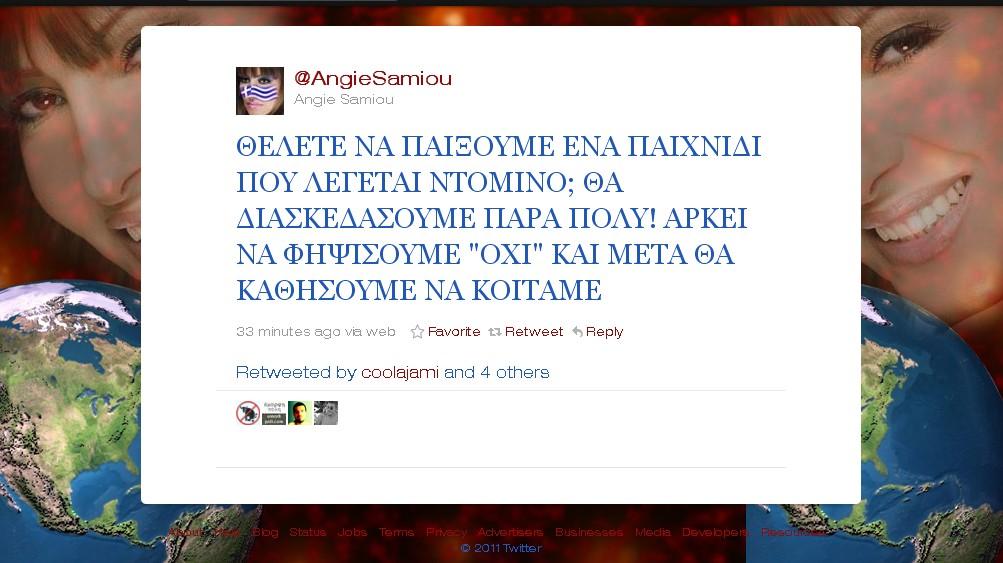The image size is (1003, 563).
Task: Open the @AngieSamiou username link
Action: pos(373,78)
